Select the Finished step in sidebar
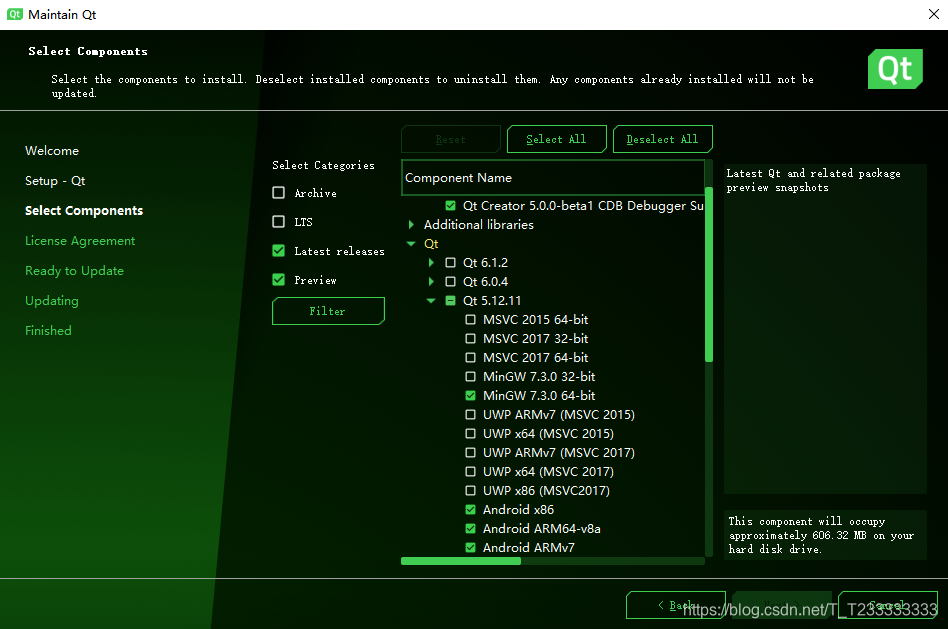 click(x=48, y=331)
